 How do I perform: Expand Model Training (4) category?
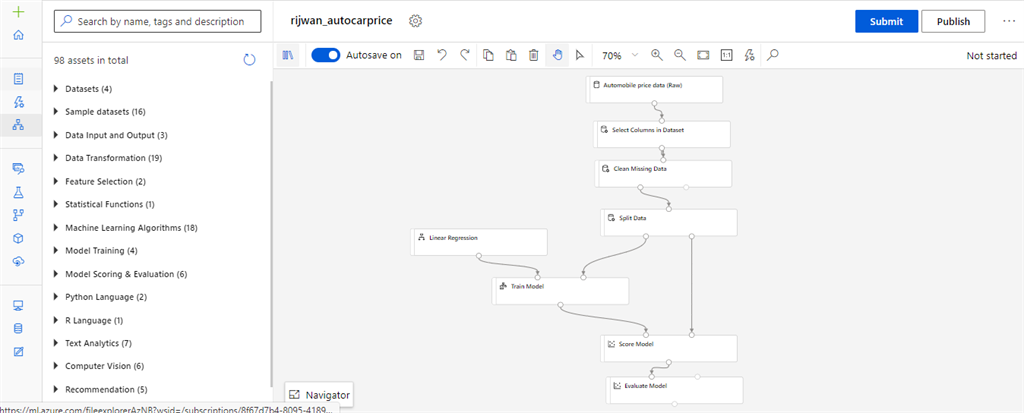pyautogui.click(x=56, y=251)
